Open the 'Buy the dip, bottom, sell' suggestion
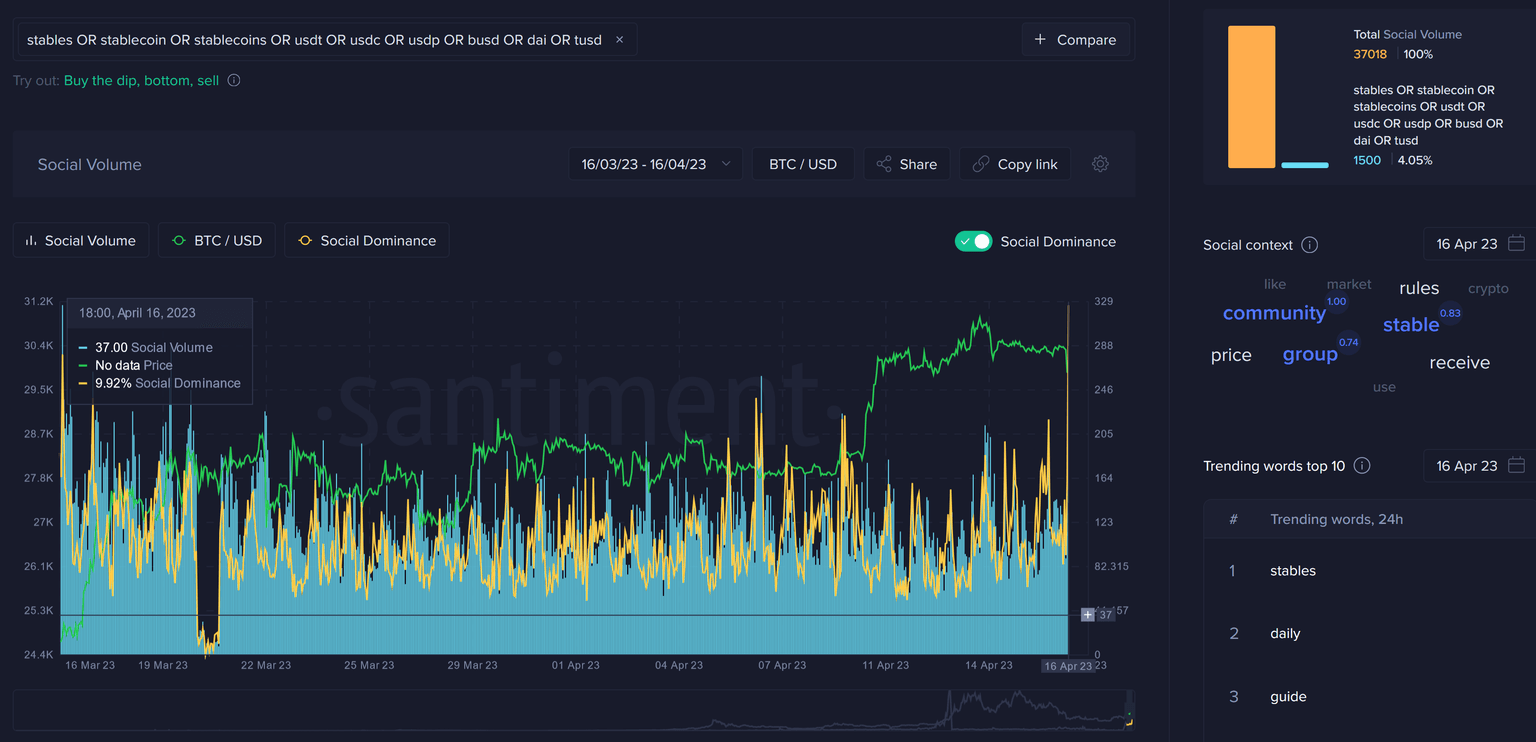The height and width of the screenshot is (742, 1536). point(143,80)
